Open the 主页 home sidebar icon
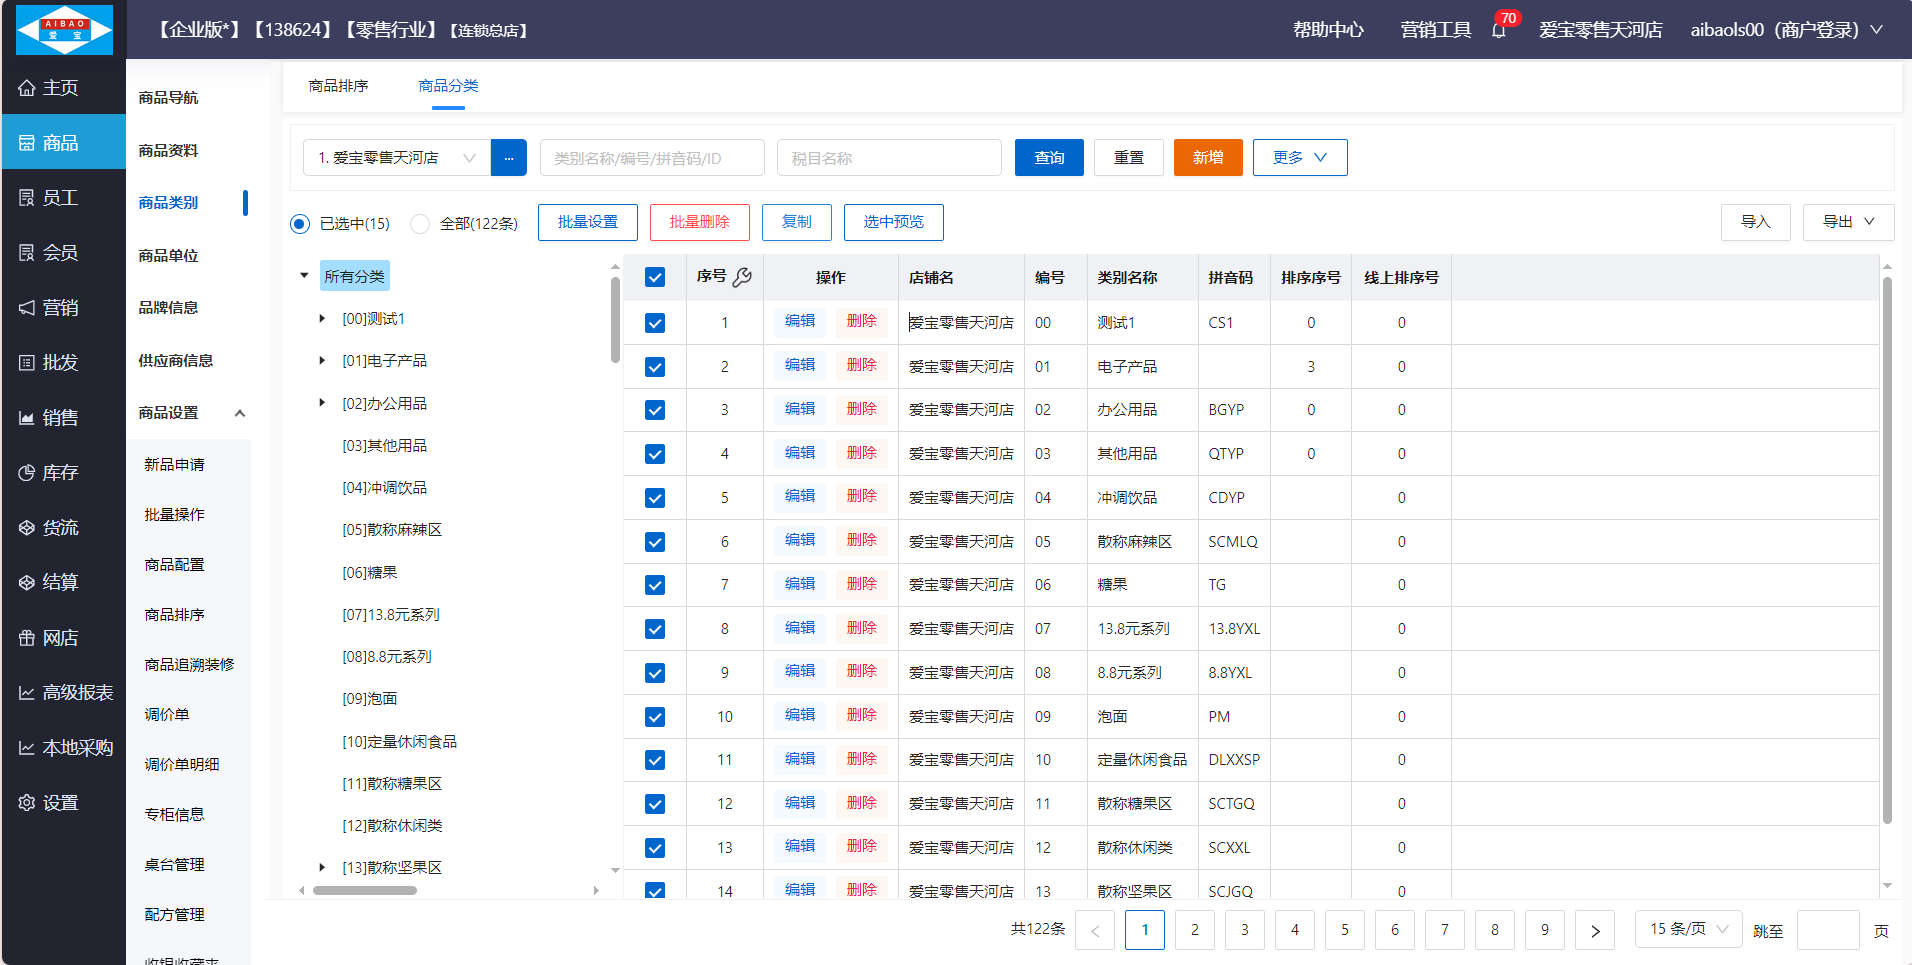This screenshot has height=965, width=1912. click(27, 88)
